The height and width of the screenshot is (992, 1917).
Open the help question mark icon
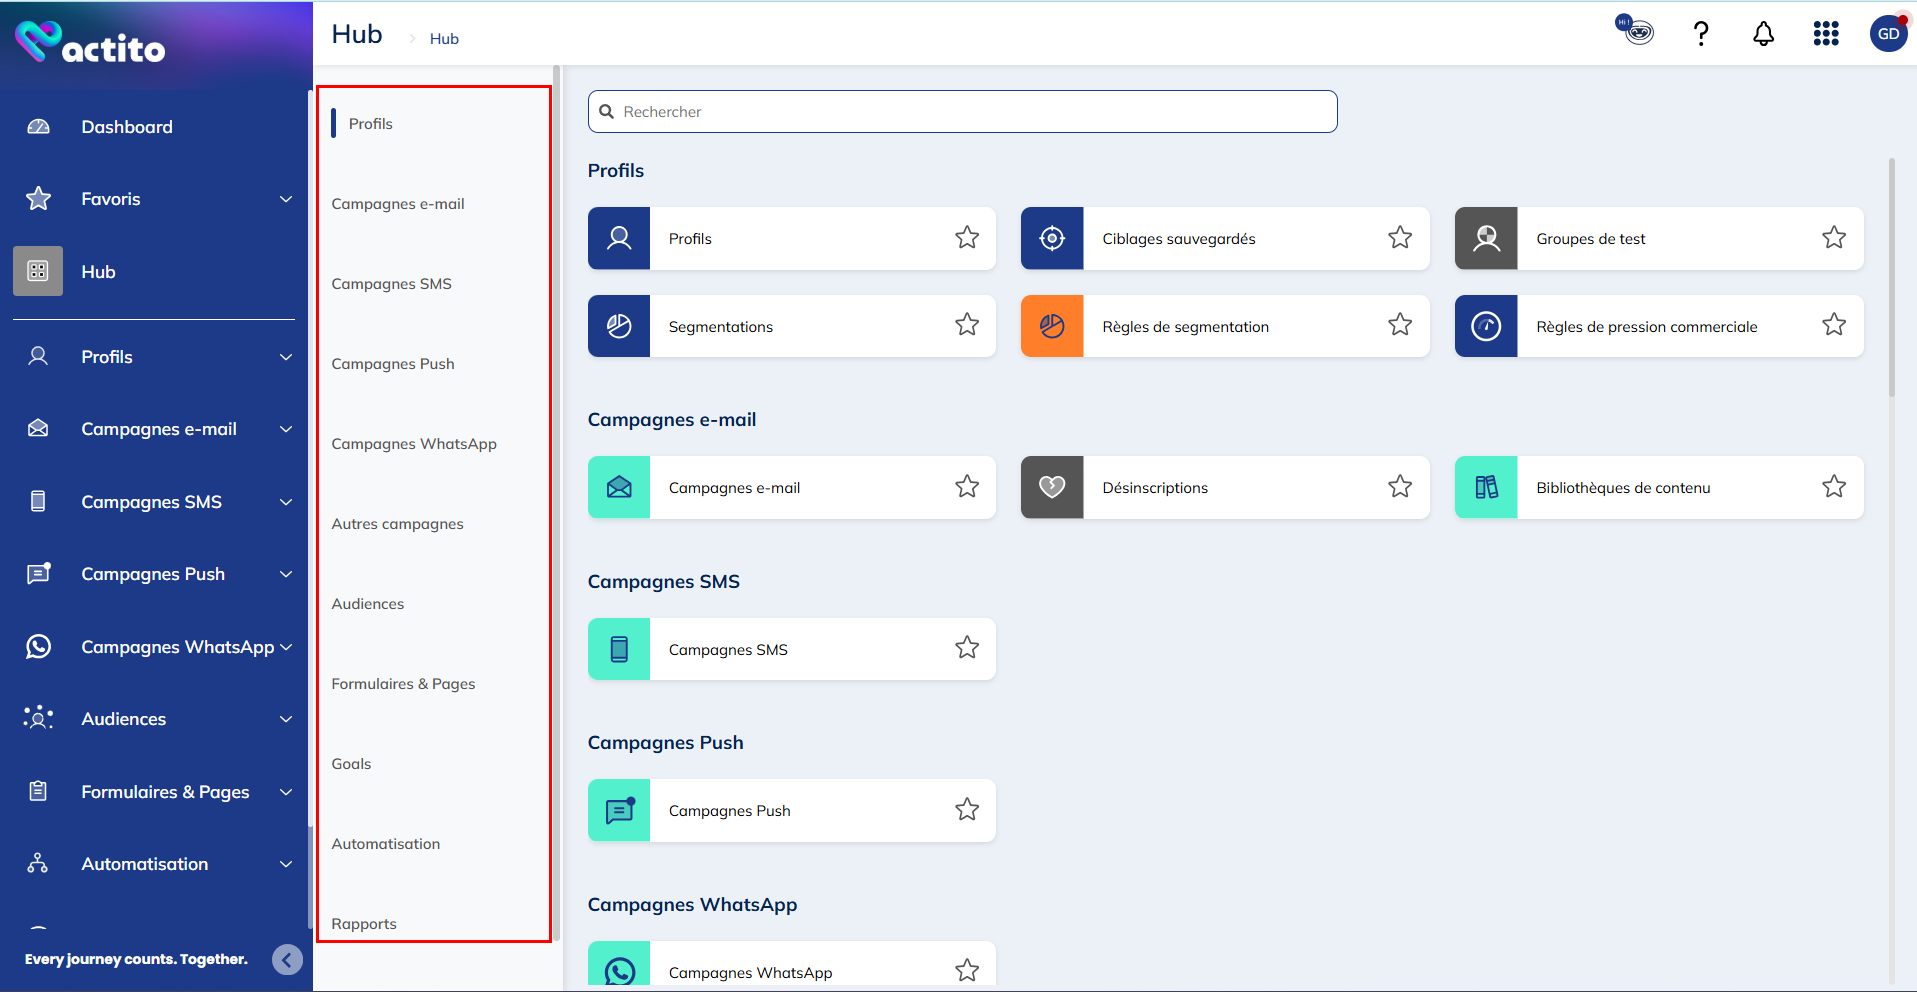tap(1700, 34)
